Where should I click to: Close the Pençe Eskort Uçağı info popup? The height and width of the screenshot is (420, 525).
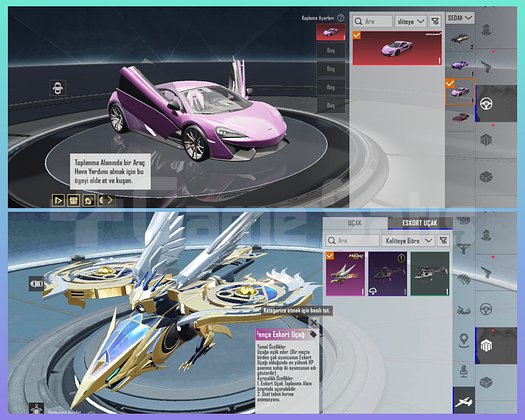click(x=313, y=323)
